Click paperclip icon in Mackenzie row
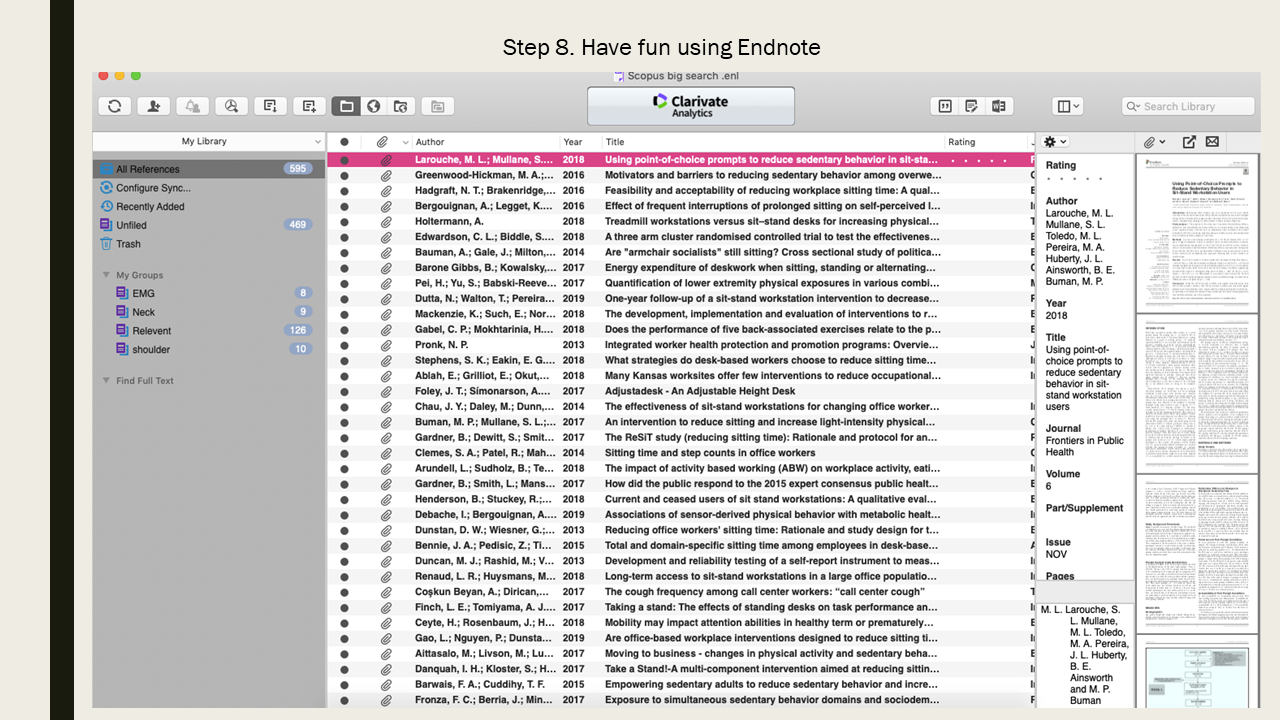The image size is (1280, 720). pyautogui.click(x=386, y=314)
